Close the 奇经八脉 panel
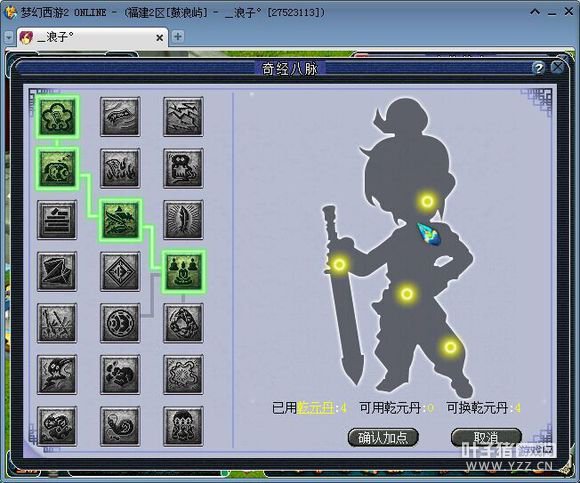 point(557,67)
